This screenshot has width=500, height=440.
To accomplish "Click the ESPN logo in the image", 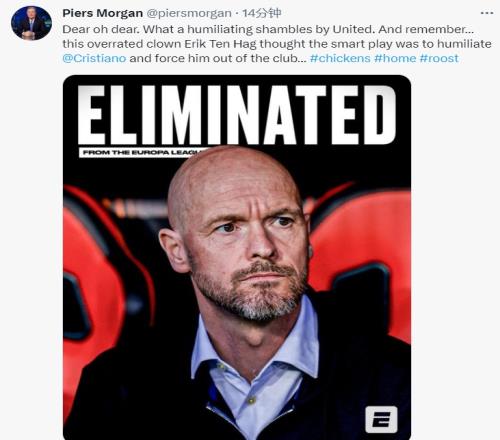I will (381, 419).
